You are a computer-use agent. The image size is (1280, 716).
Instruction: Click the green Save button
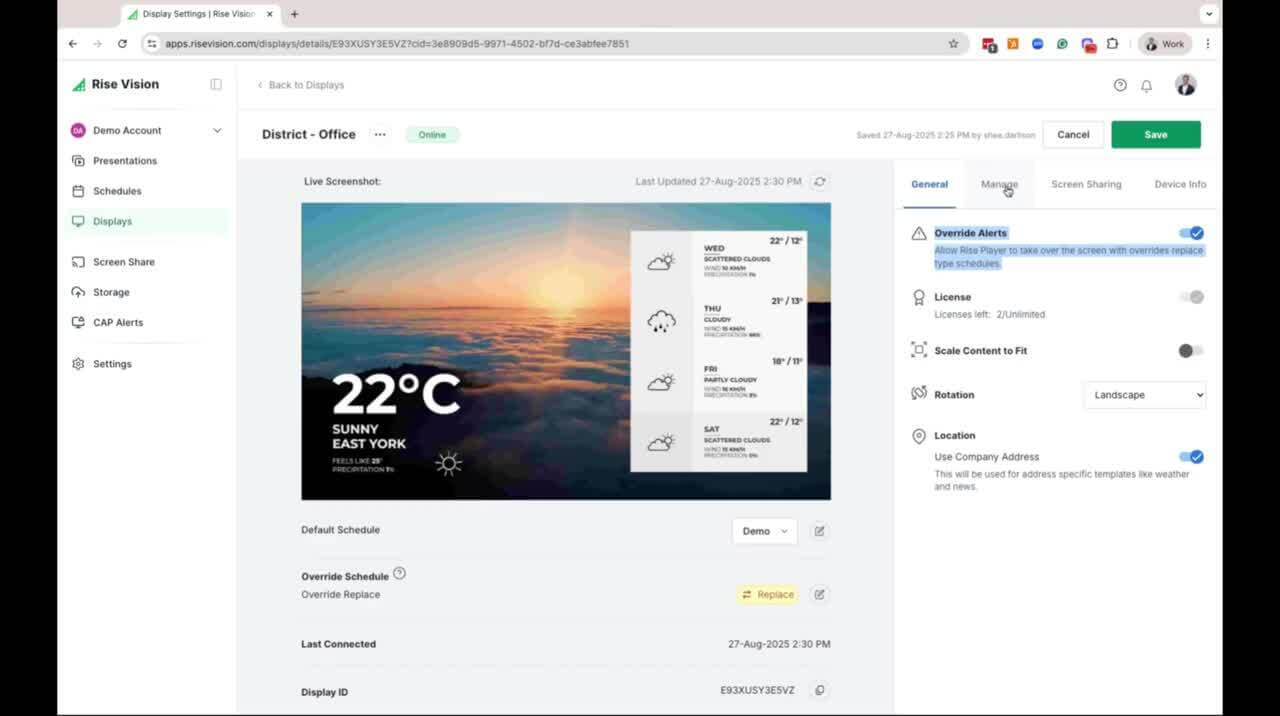coord(1155,135)
